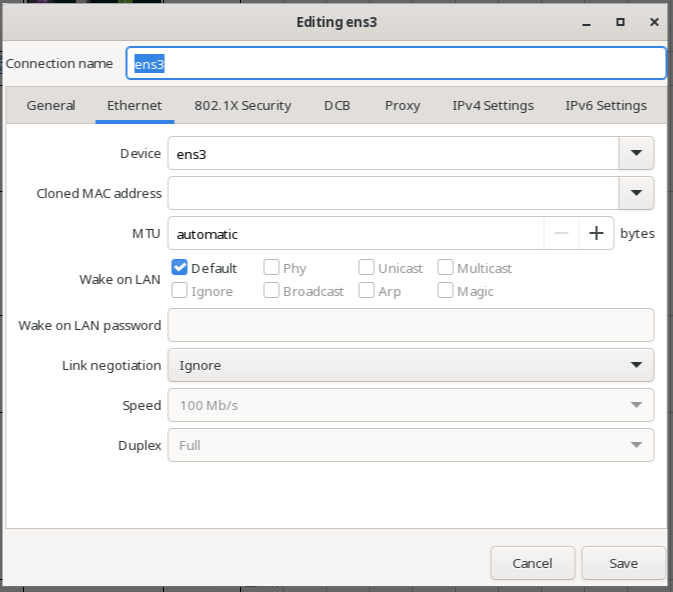Increase MTU with the plus button
Screen dimensions: 673x592
pos(596,233)
